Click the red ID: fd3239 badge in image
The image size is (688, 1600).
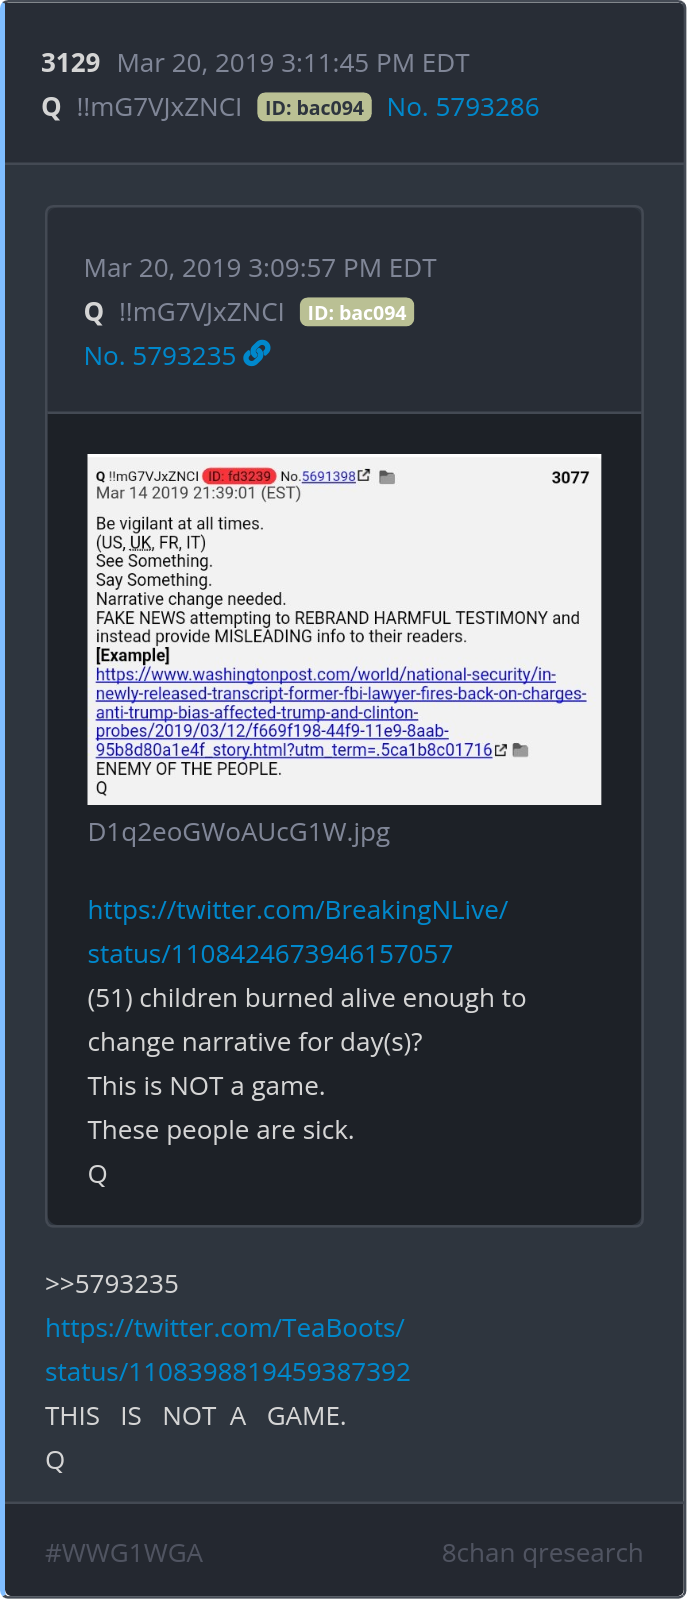(x=239, y=476)
